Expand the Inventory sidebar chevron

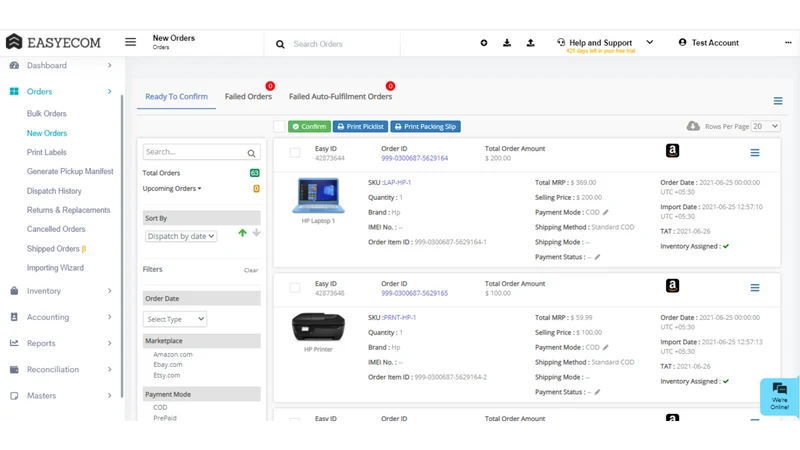(x=110, y=291)
